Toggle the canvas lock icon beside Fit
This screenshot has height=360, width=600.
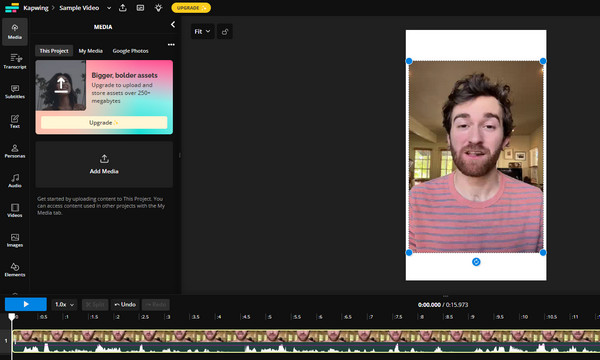coord(225,32)
